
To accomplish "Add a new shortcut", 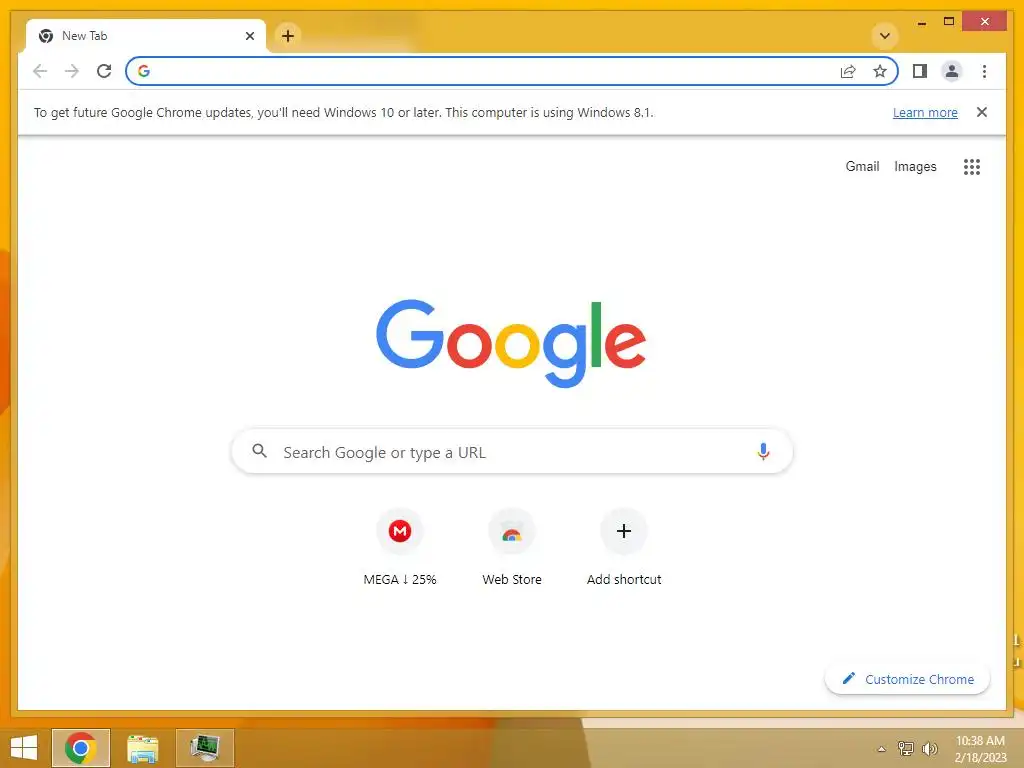I will click(624, 547).
